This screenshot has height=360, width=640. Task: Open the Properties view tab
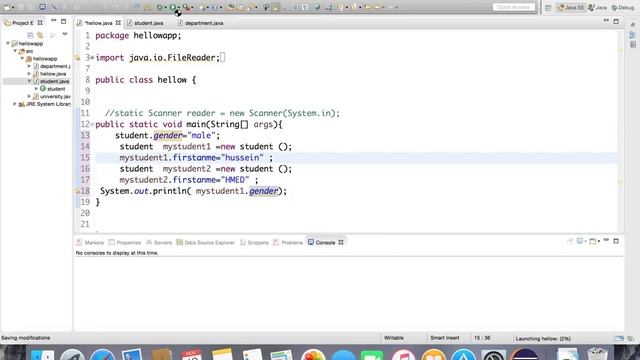point(125,242)
